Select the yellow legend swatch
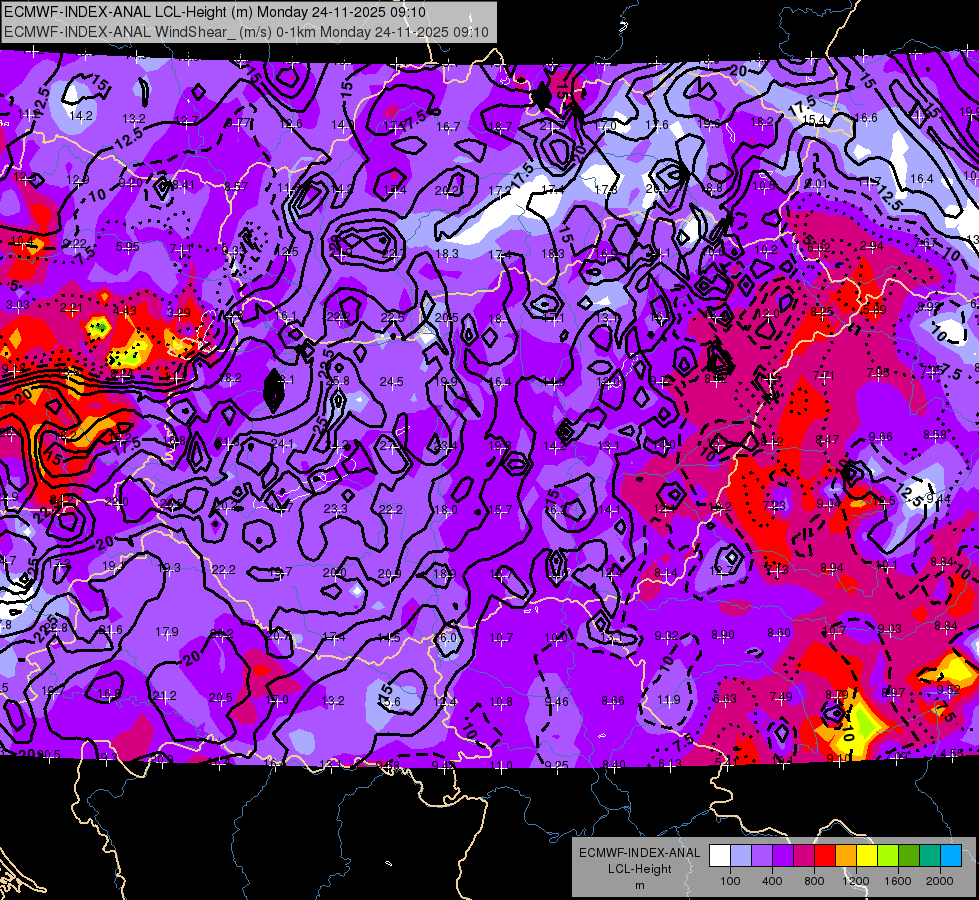The width and height of the screenshot is (979, 900). (867, 856)
